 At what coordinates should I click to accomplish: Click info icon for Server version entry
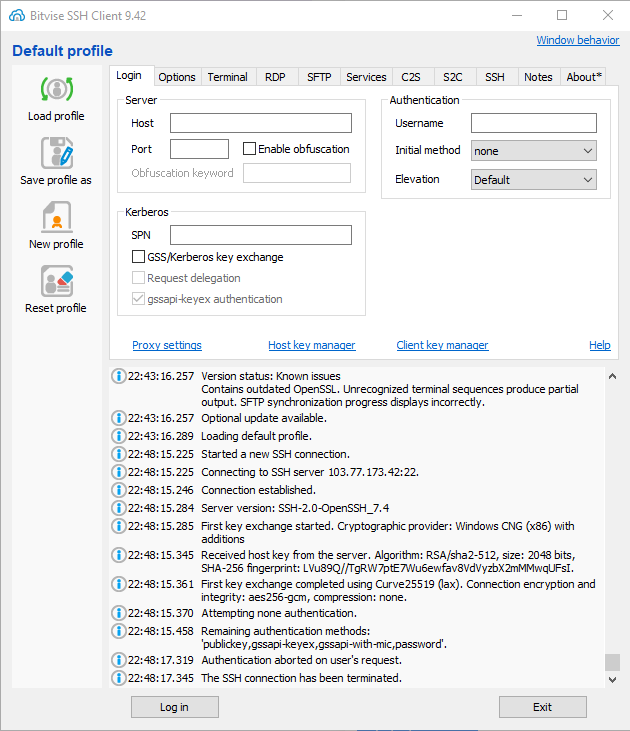118,508
